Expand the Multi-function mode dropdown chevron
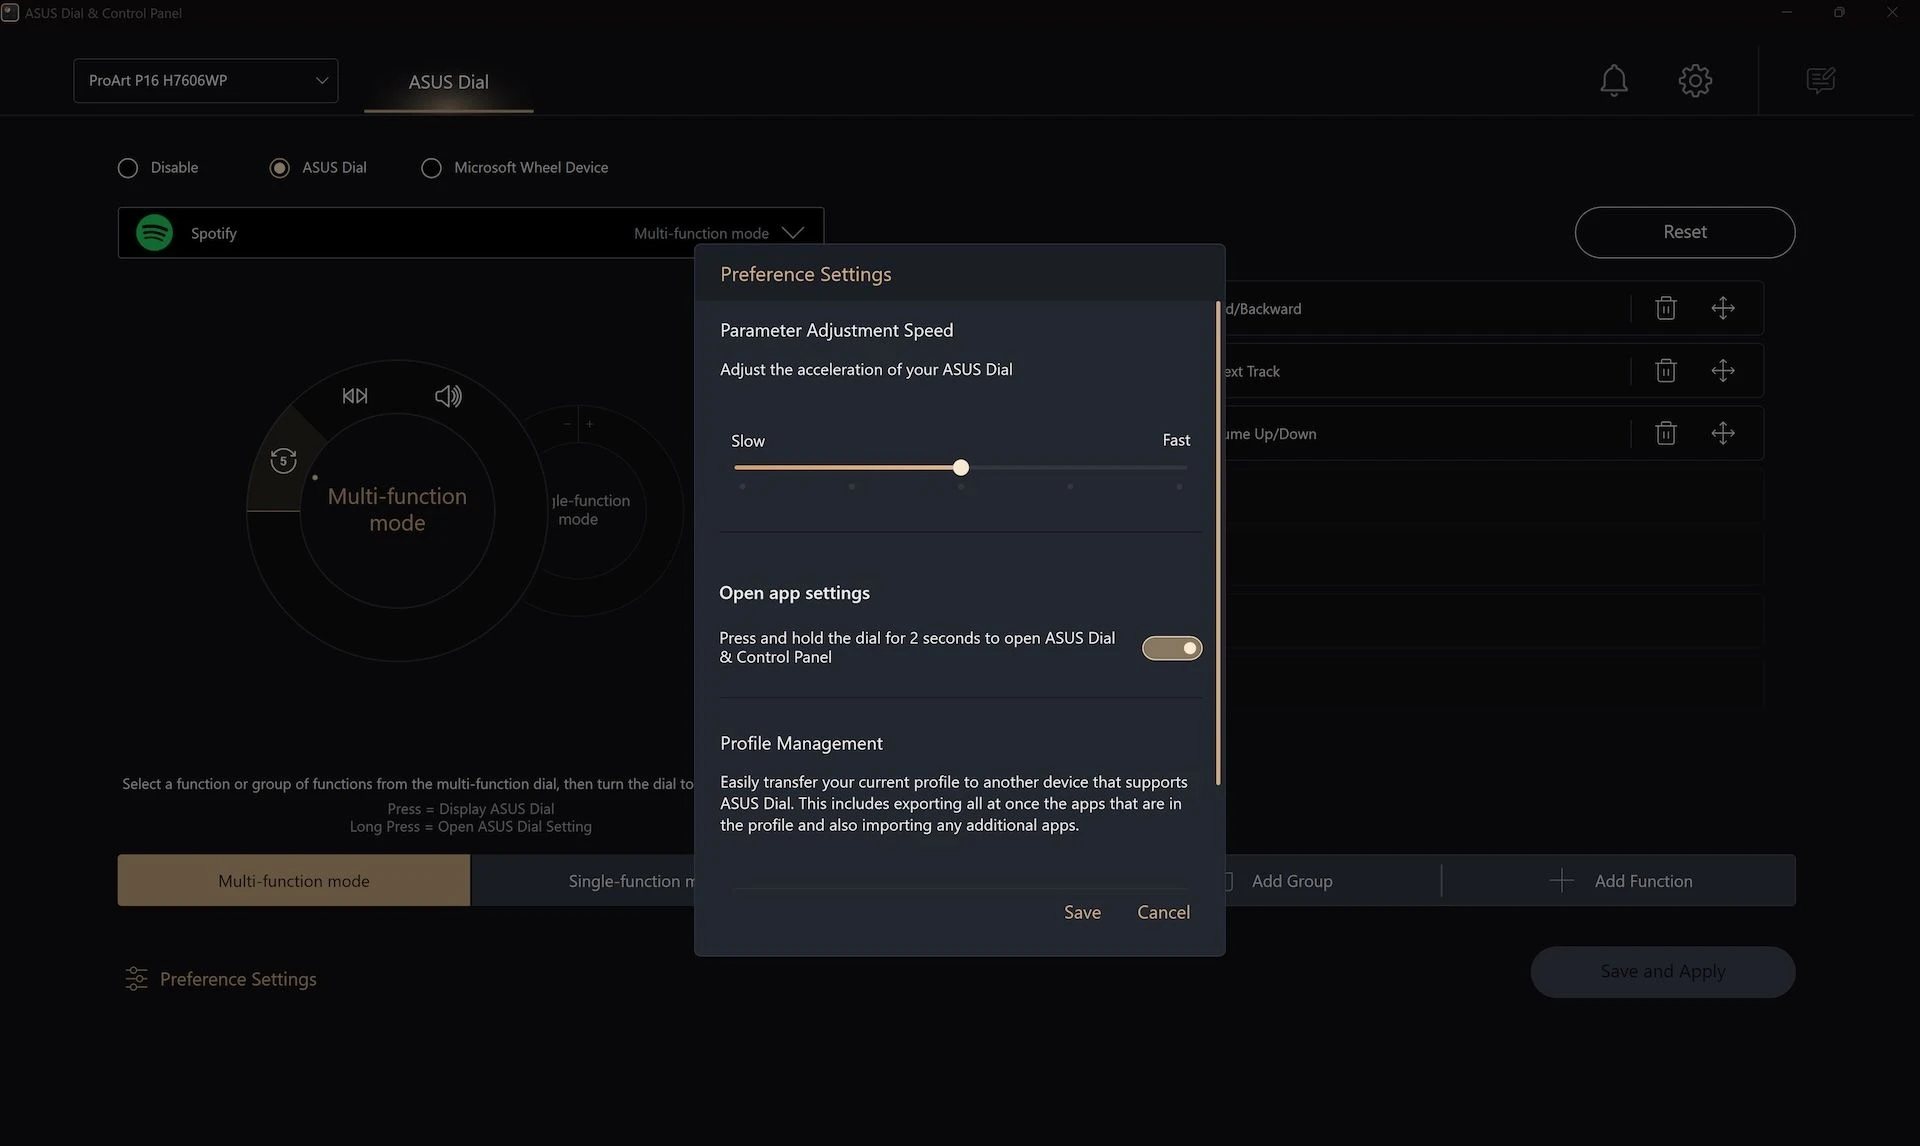Viewport: 1920px width, 1146px height. (x=793, y=233)
